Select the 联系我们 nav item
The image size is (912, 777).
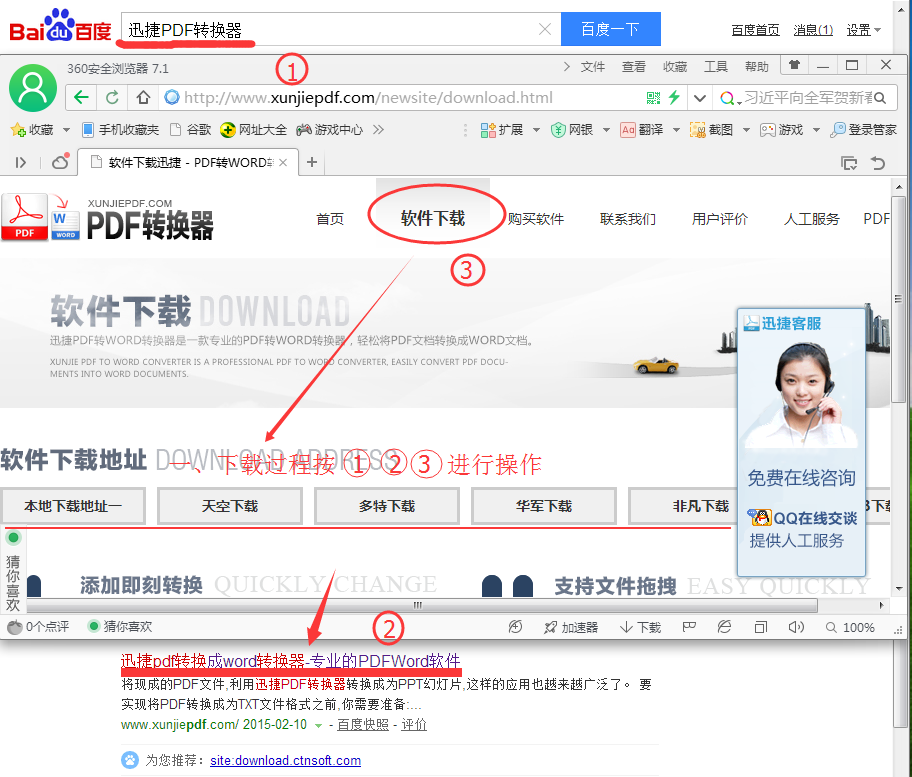pyautogui.click(x=628, y=219)
